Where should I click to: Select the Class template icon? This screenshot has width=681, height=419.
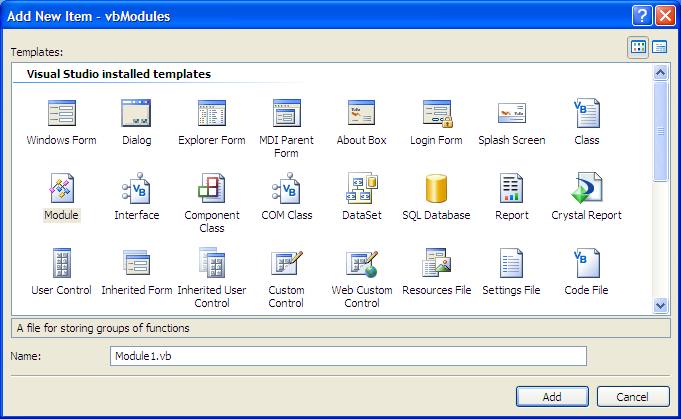(586, 114)
